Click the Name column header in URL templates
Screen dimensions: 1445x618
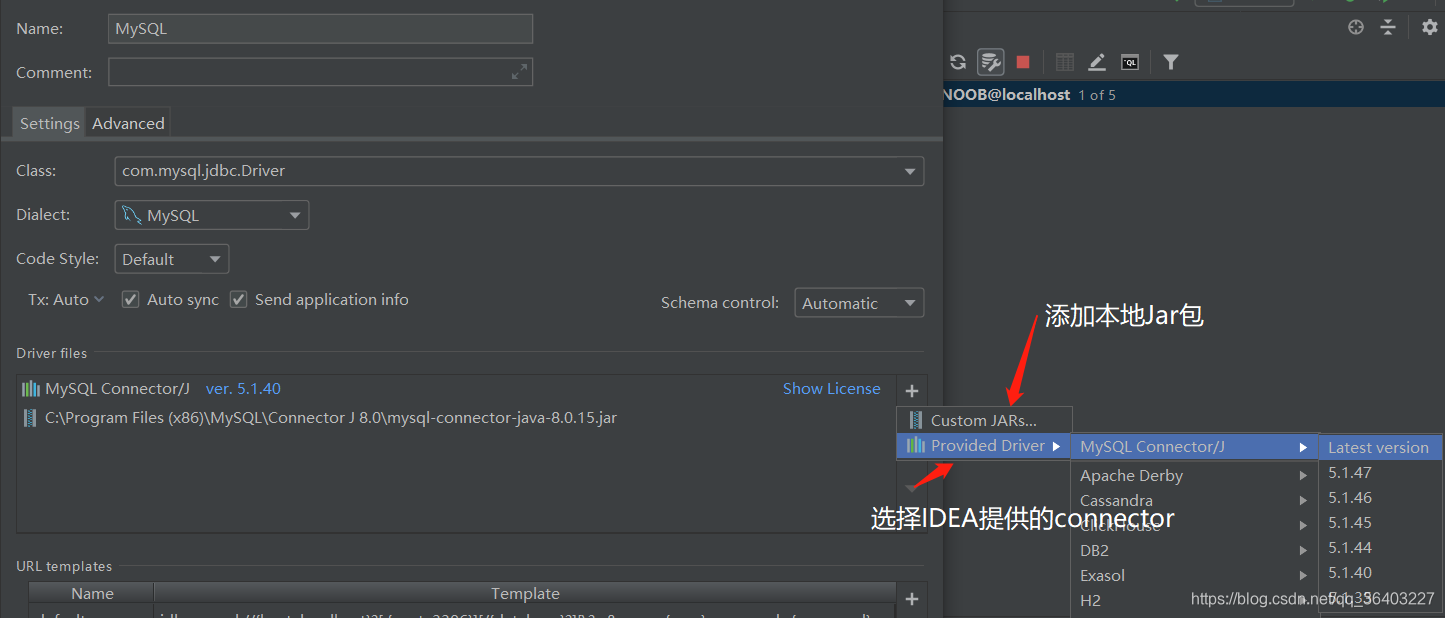click(x=92, y=593)
